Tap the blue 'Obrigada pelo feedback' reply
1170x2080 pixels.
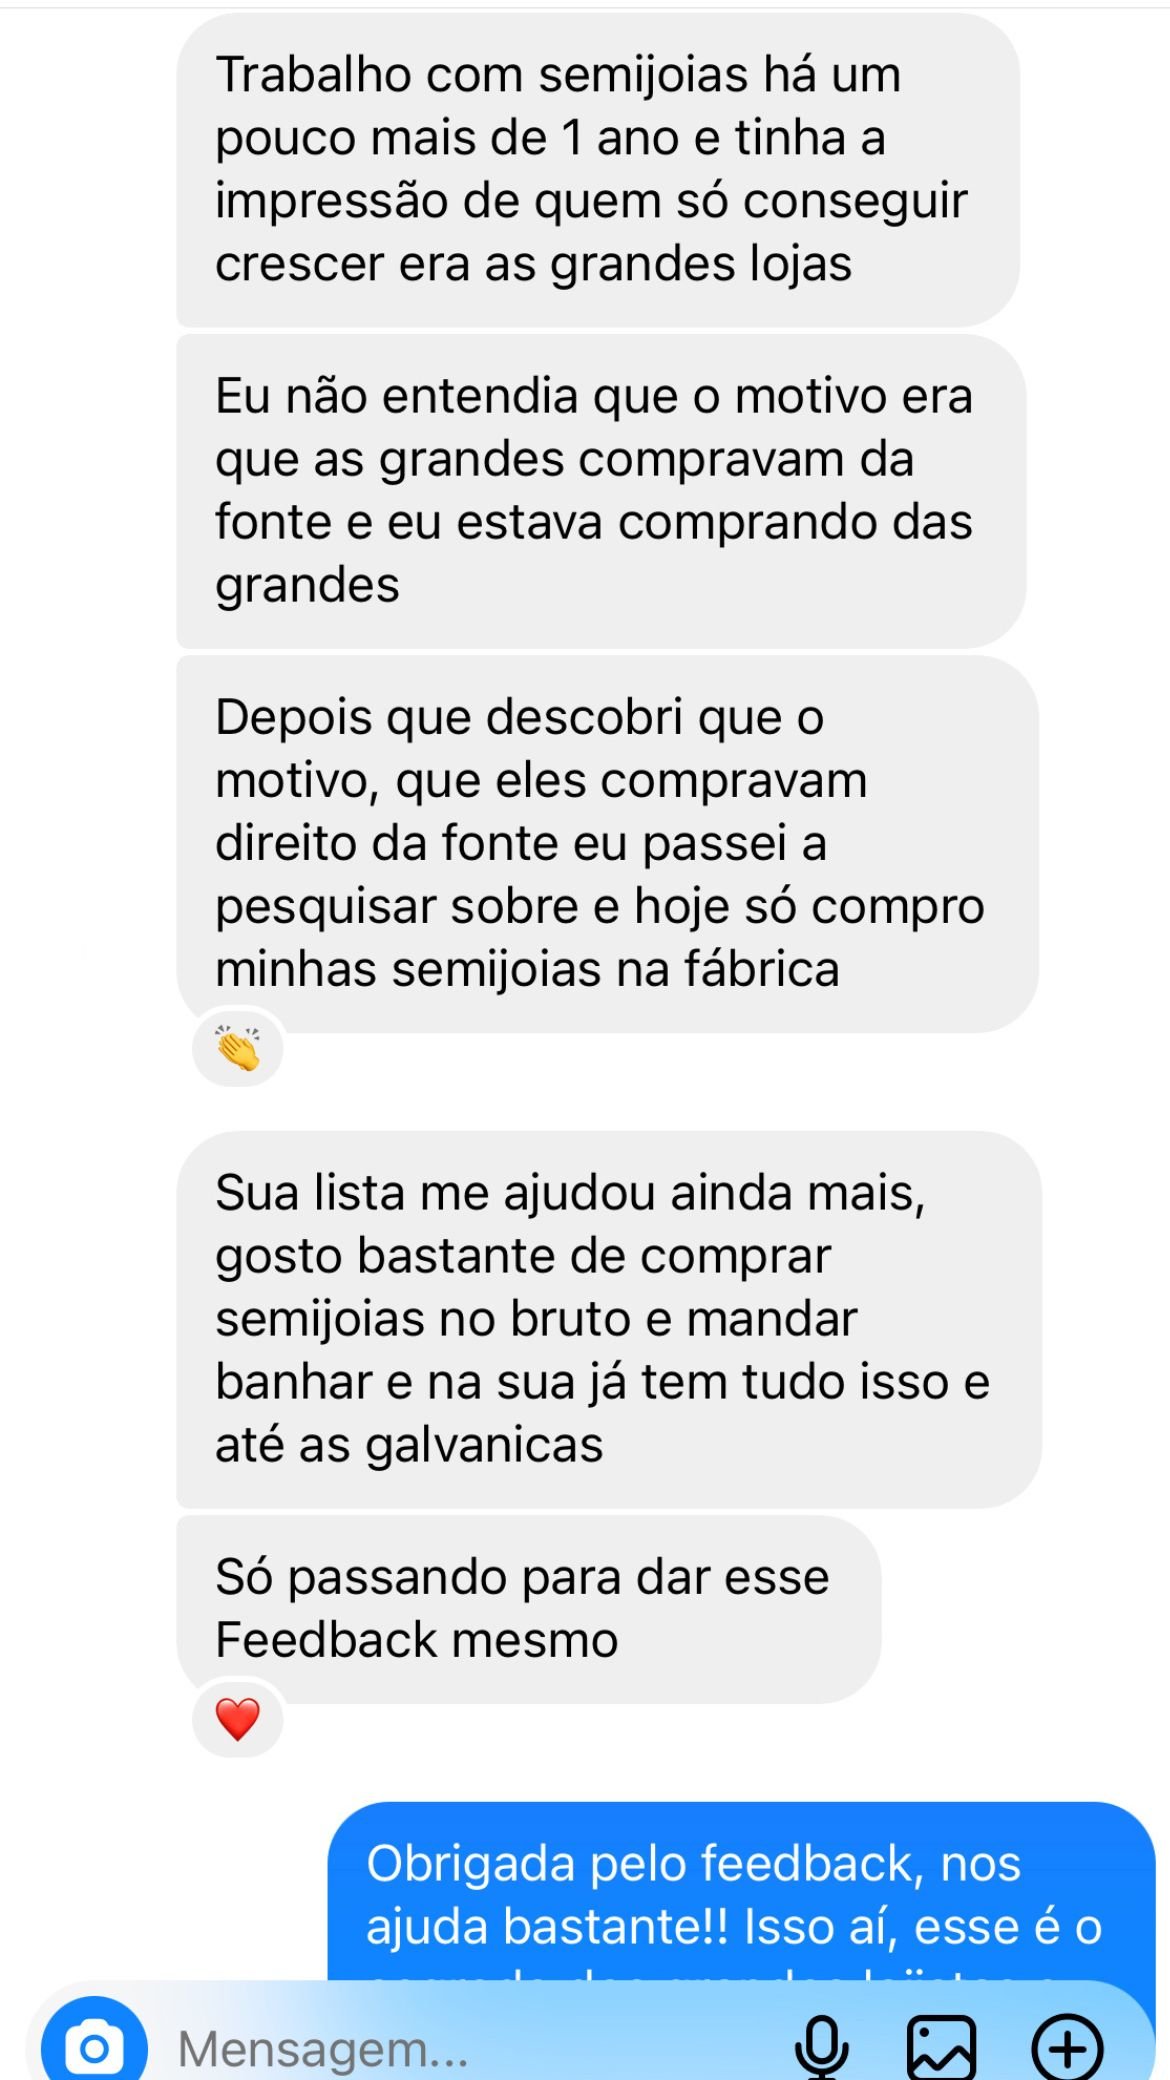tap(740, 1895)
